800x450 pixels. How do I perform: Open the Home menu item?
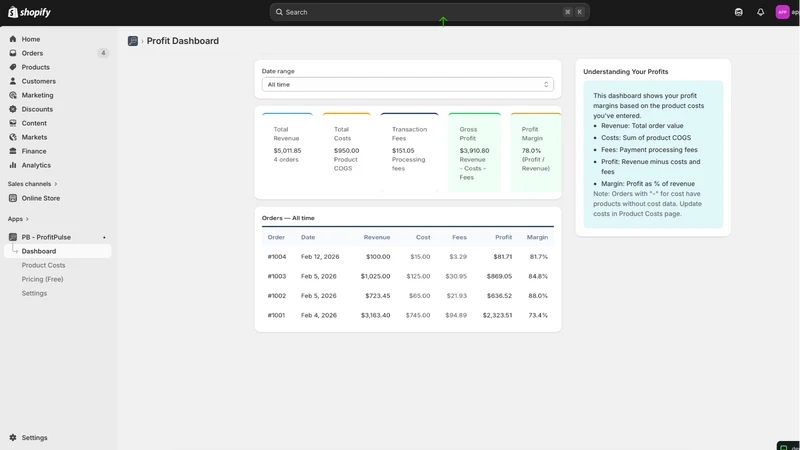point(31,39)
